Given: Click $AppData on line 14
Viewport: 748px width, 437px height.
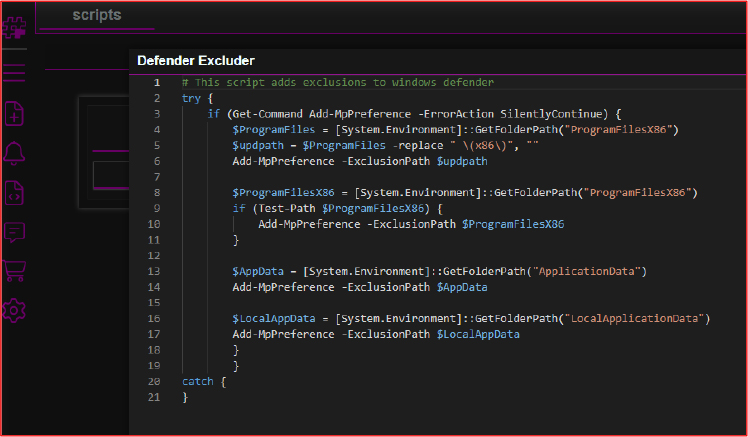Looking at the screenshot, I should [x=462, y=287].
